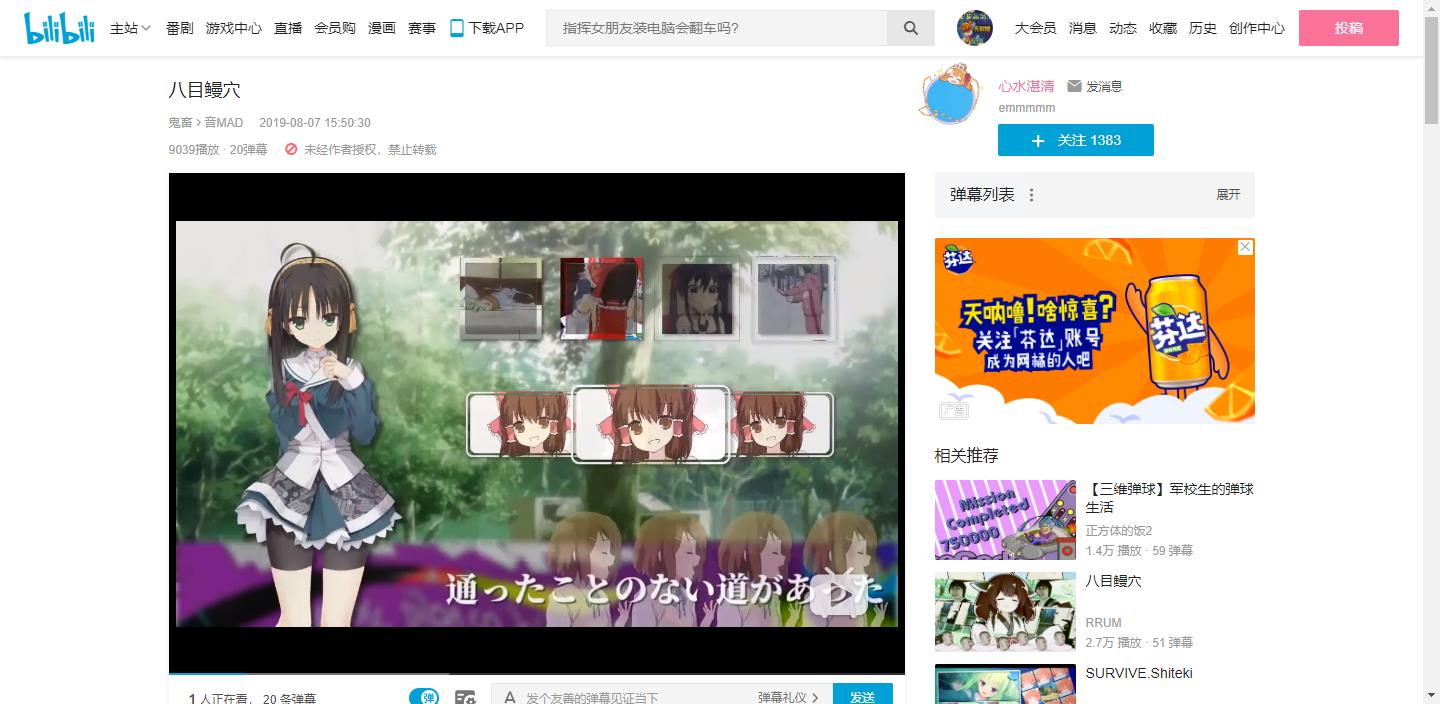
Task: Open SURVIVE.Shiteki recommended video title
Action: click(x=1139, y=673)
